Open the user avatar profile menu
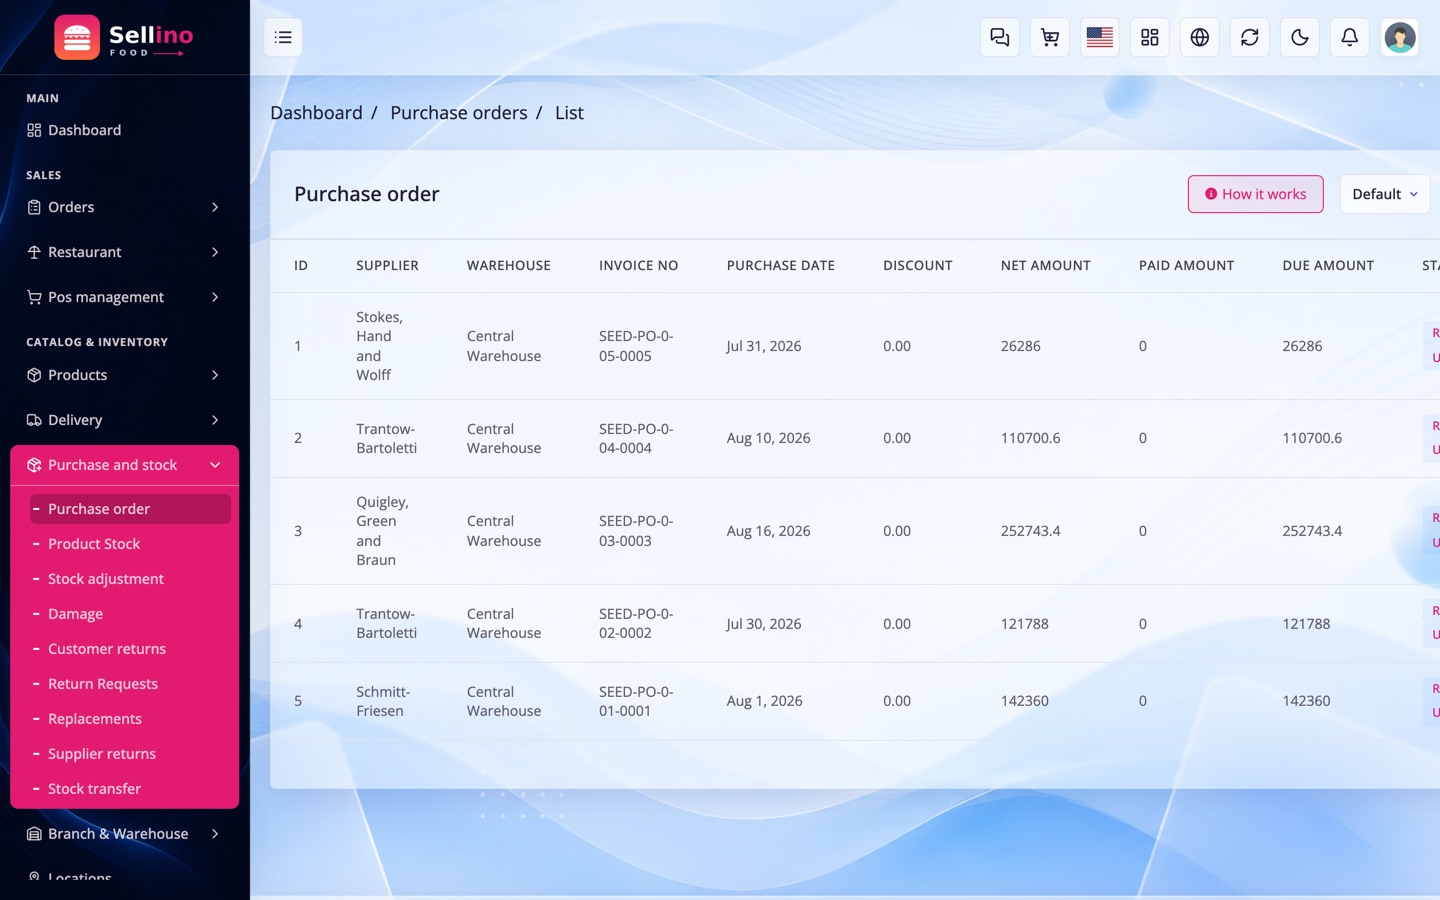Image resolution: width=1440 pixels, height=900 pixels. (1399, 37)
